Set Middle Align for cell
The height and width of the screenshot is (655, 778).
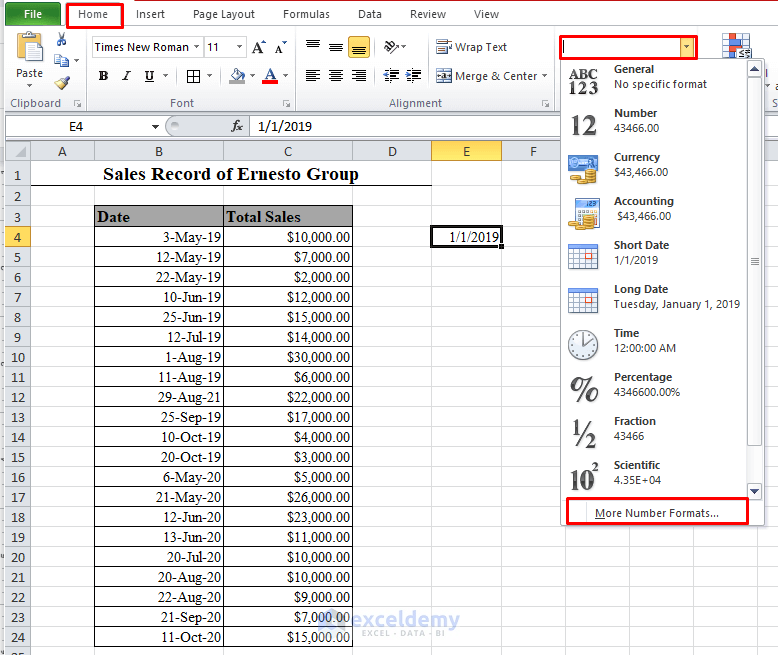tap(336, 48)
